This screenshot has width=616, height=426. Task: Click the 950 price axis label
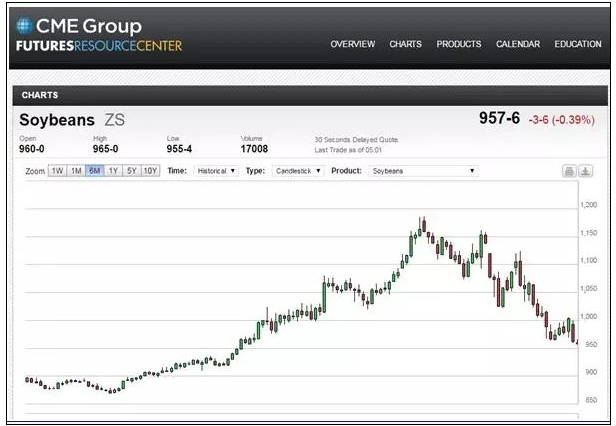pyautogui.click(x=591, y=344)
